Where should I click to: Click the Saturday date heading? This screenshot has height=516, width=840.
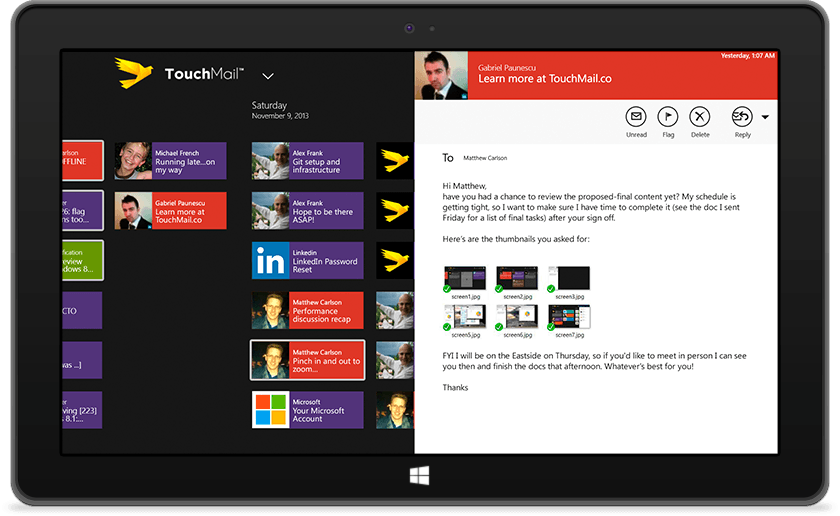coord(269,106)
